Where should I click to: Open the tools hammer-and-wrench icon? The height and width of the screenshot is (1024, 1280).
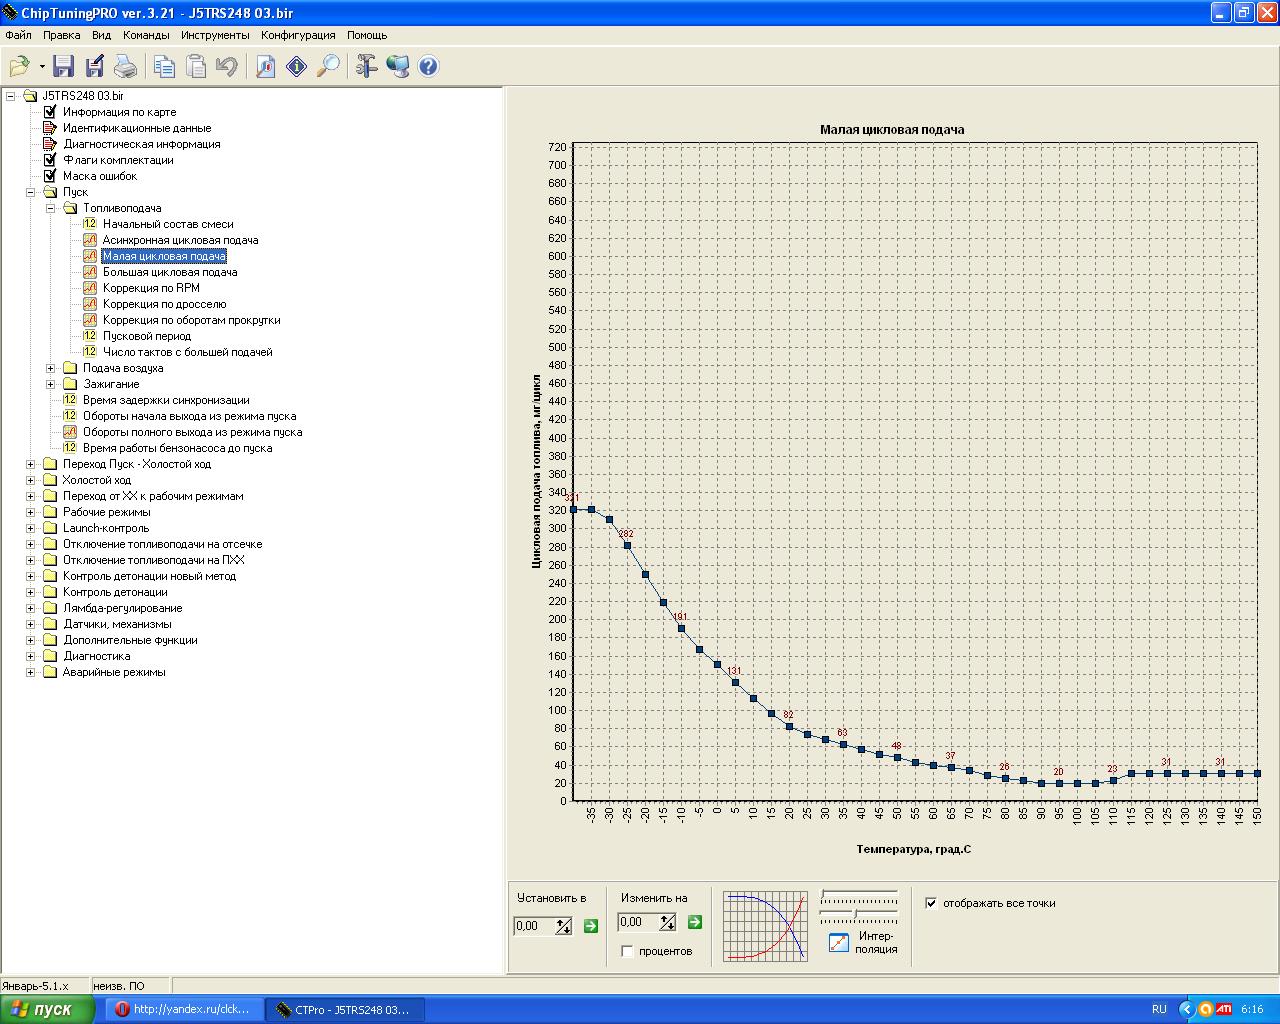pyautogui.click(x=366, y=67)
